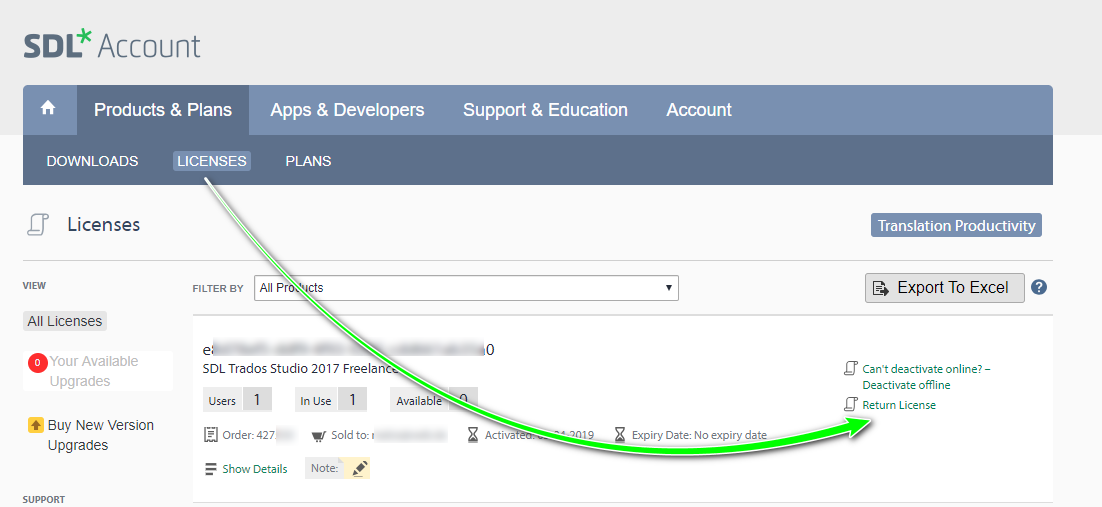
Task: Click the Activated hourglass icon
Action: 473,435
